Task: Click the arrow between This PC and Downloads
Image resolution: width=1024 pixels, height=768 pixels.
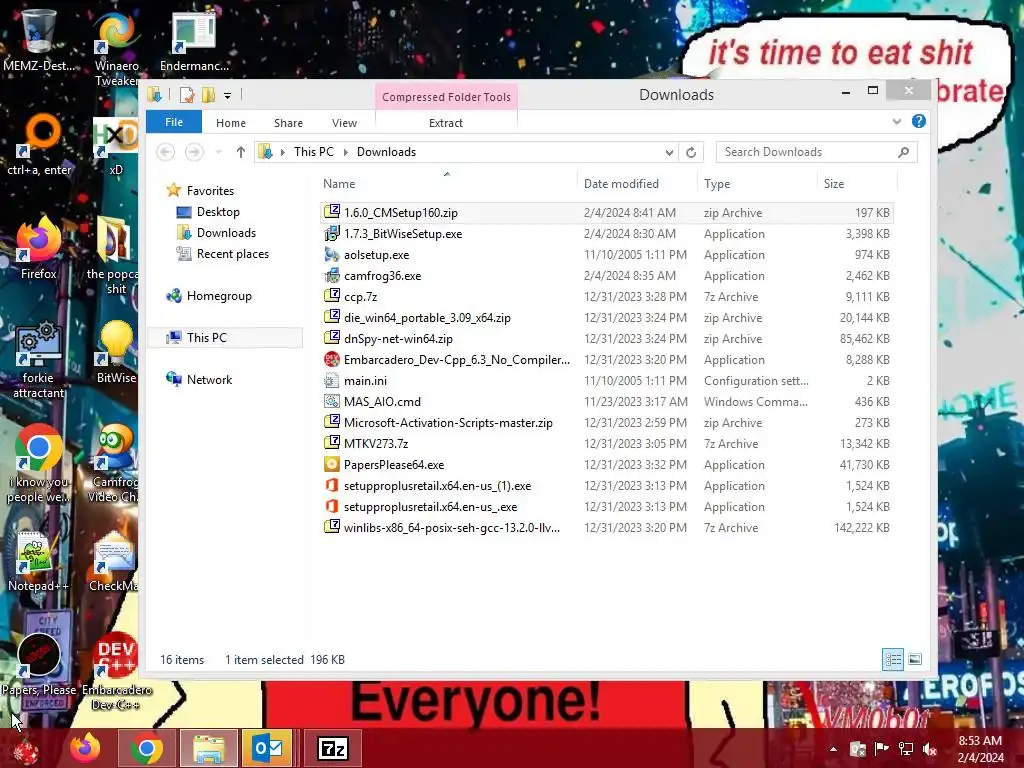Action: tap(345, 152)
